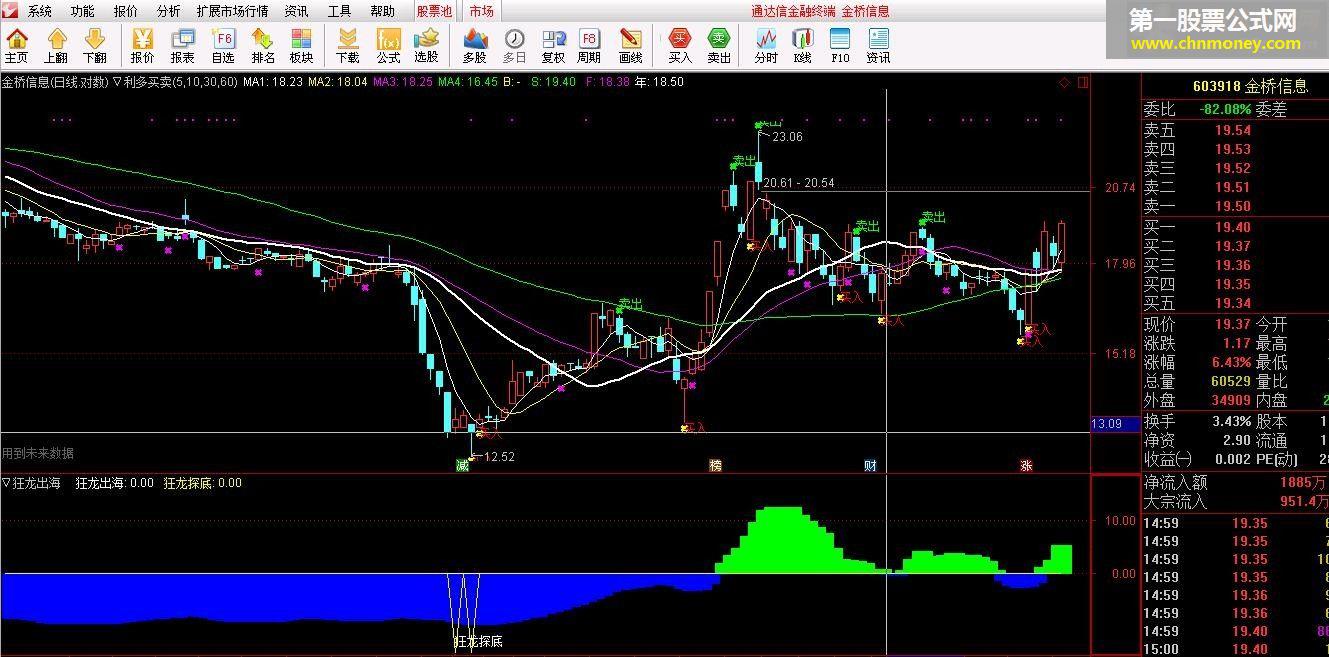Click the 金桥信息(日线 对数) chart title
The height and width of the screenshot is (657, 1329).
(55, 82)
